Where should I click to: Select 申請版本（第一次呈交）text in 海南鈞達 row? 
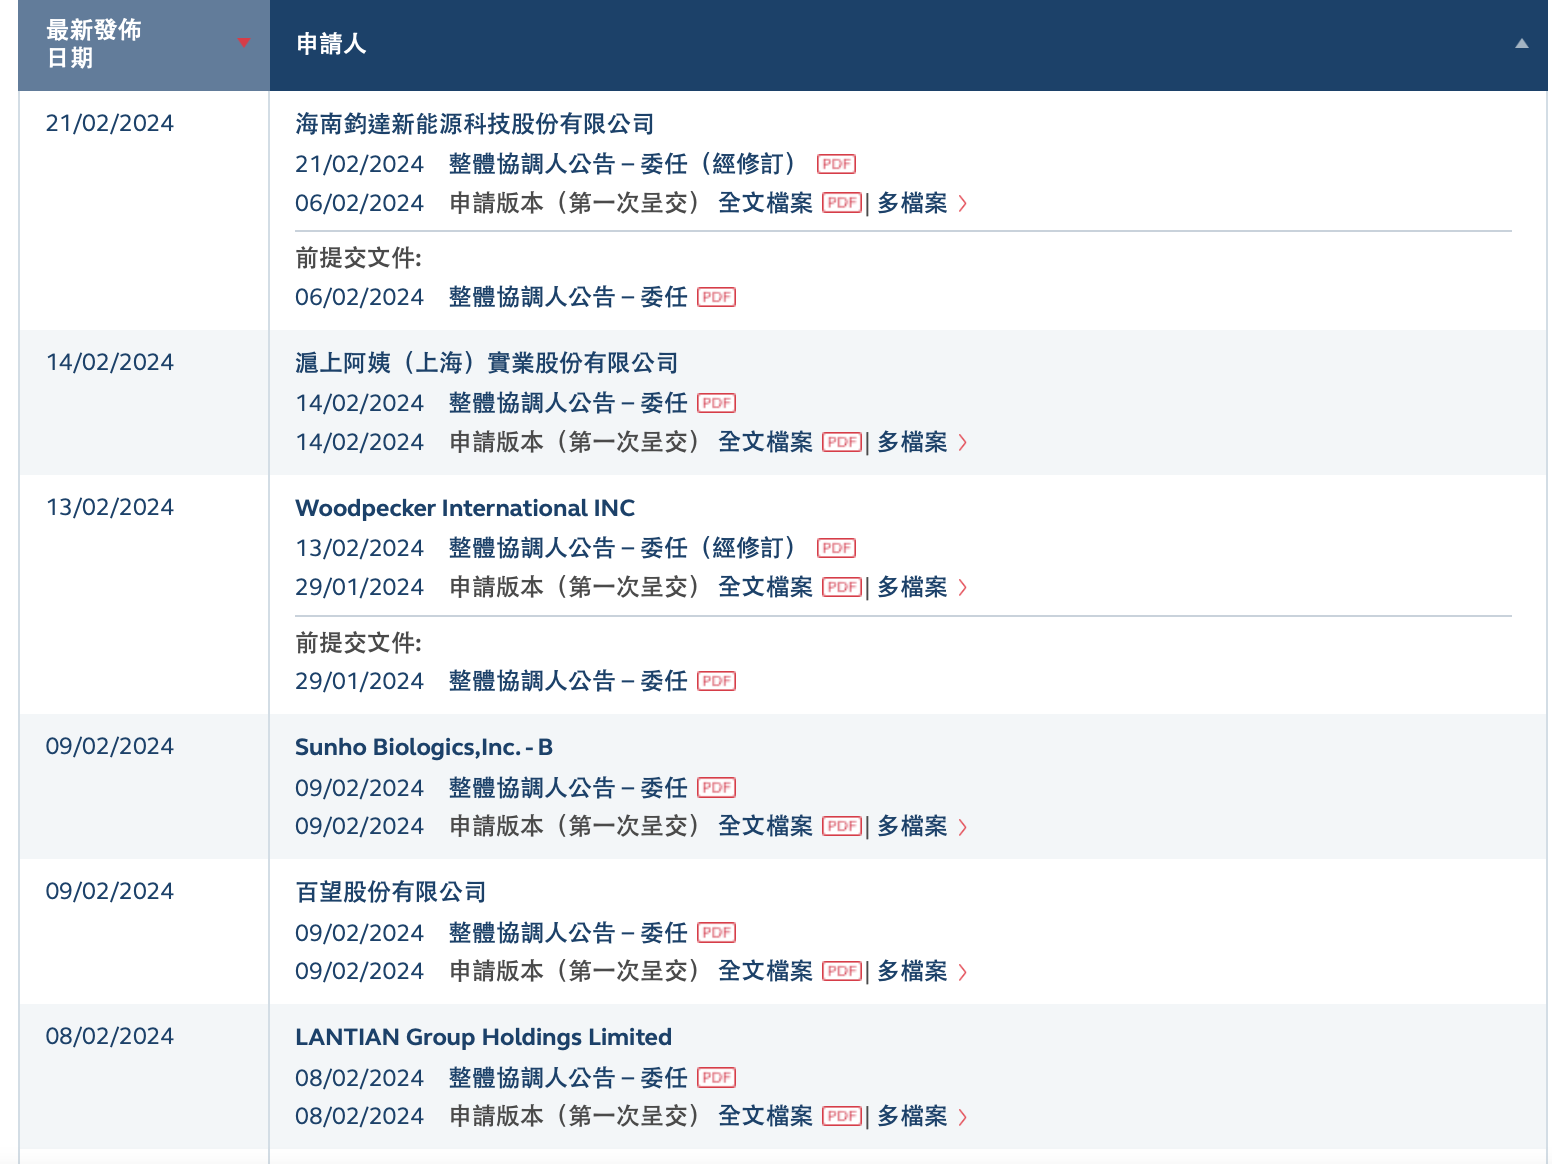click(x=574, y=203)
